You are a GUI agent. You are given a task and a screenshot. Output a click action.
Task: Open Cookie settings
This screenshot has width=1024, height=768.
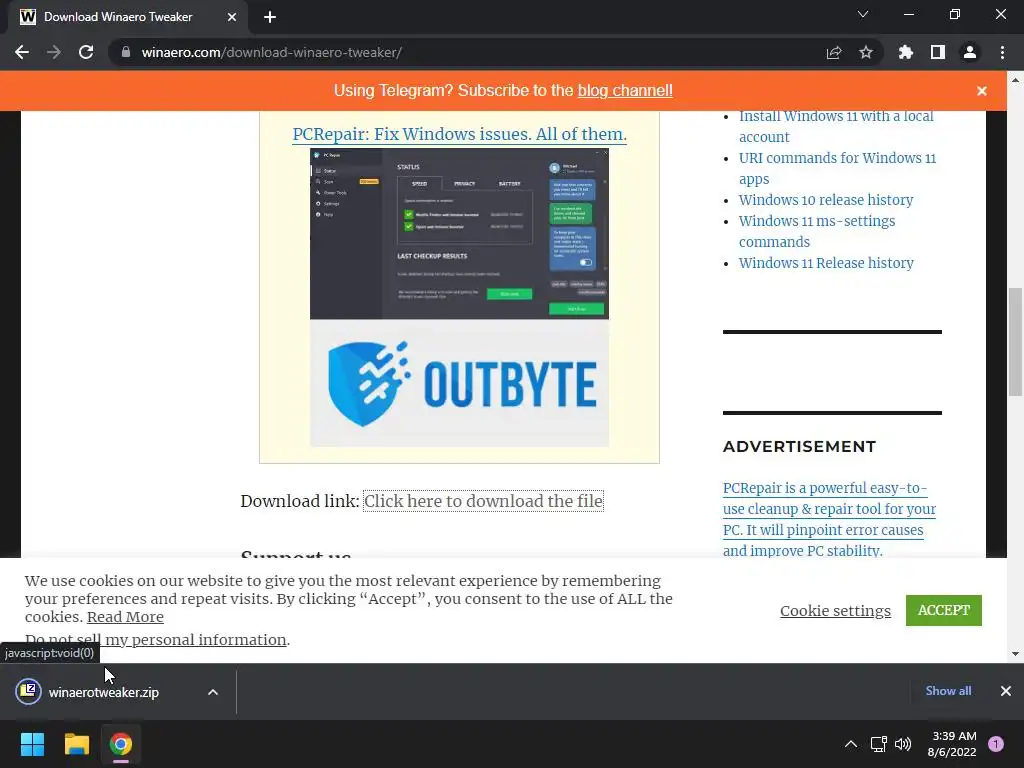pos(835,611)
